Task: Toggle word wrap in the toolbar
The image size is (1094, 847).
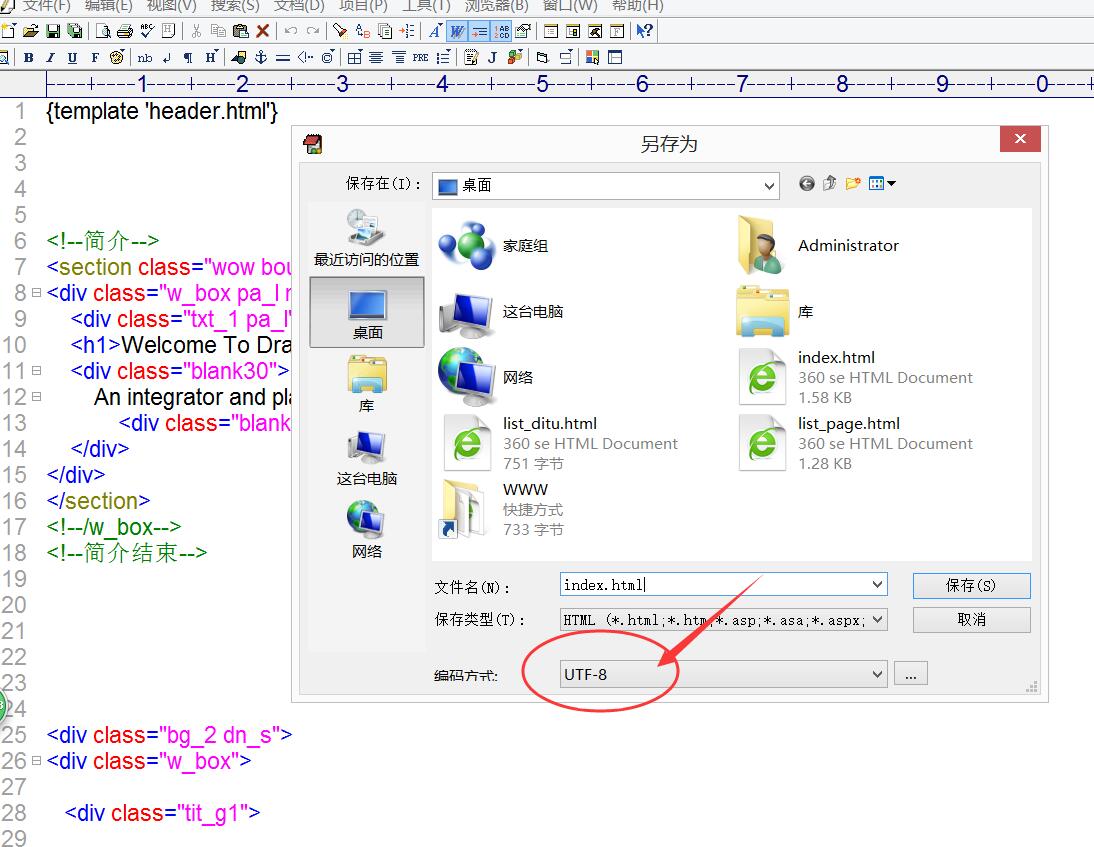Action: [457, 31]
